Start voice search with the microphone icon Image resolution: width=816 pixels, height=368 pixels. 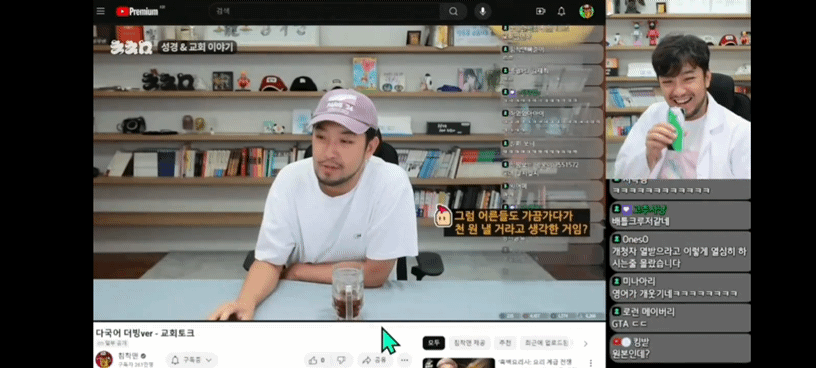click(x=483, y=11)
